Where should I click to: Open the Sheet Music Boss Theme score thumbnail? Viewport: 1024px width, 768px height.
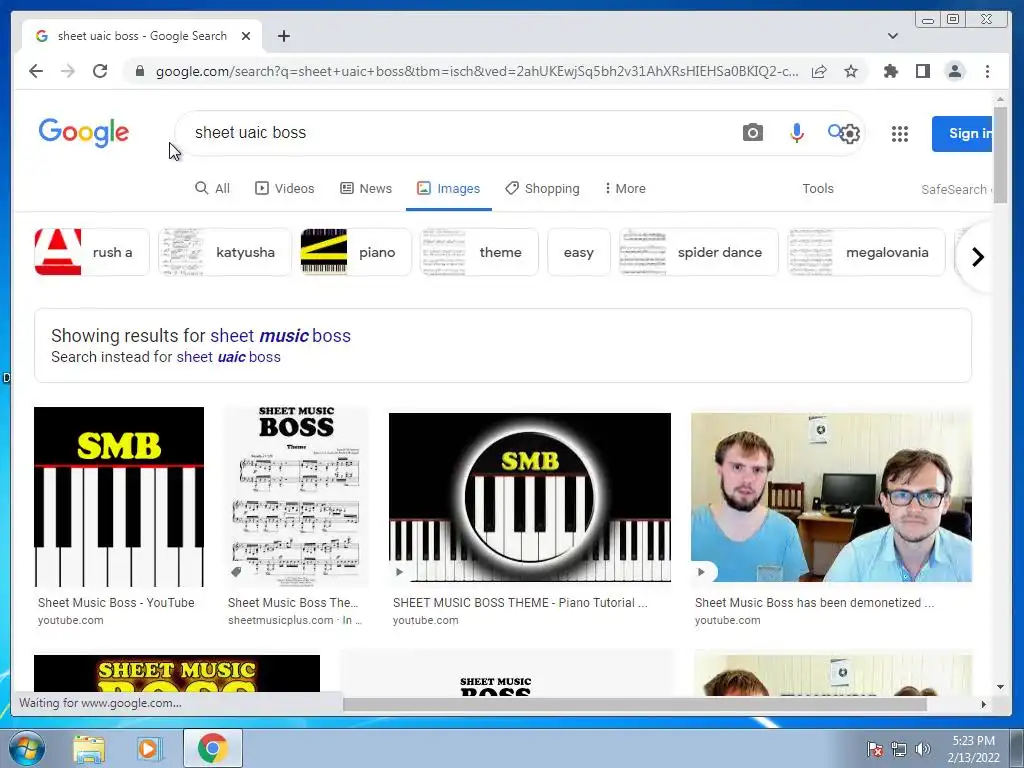(296, 496)
